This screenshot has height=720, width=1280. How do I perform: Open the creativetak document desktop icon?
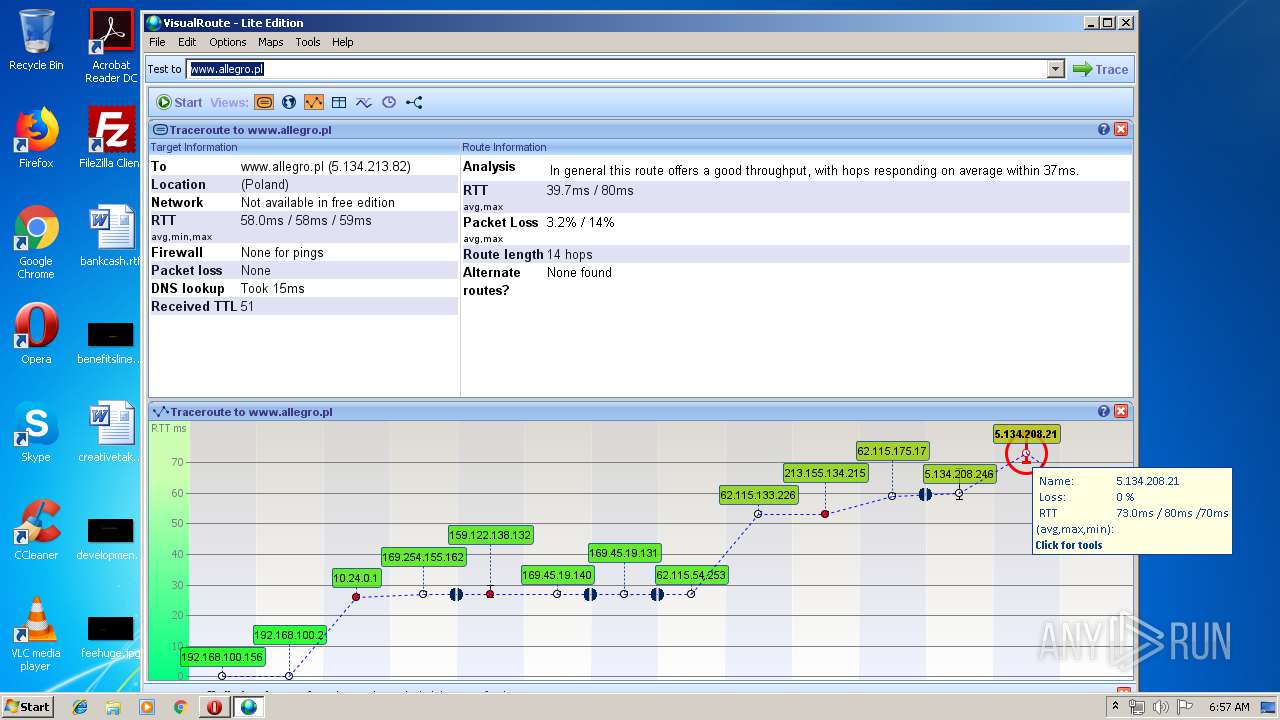click(x=111, y=432)
